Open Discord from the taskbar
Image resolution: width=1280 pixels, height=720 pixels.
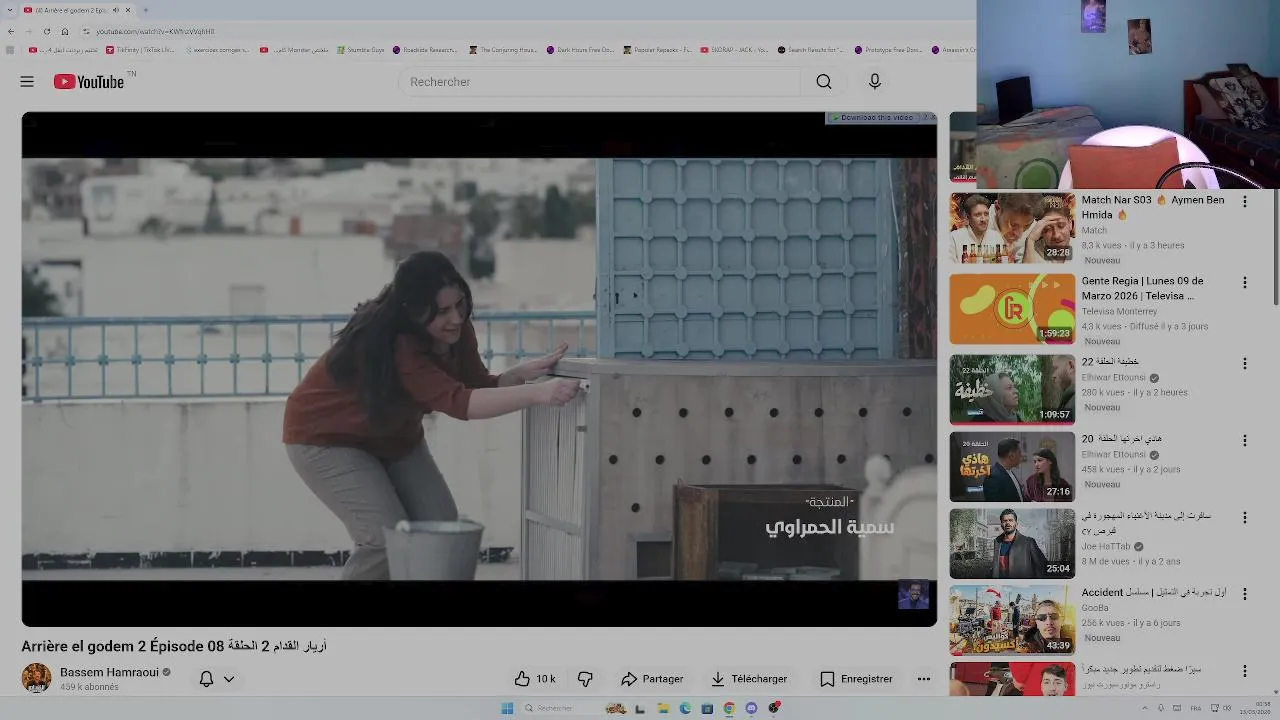(x=751, y=708)
